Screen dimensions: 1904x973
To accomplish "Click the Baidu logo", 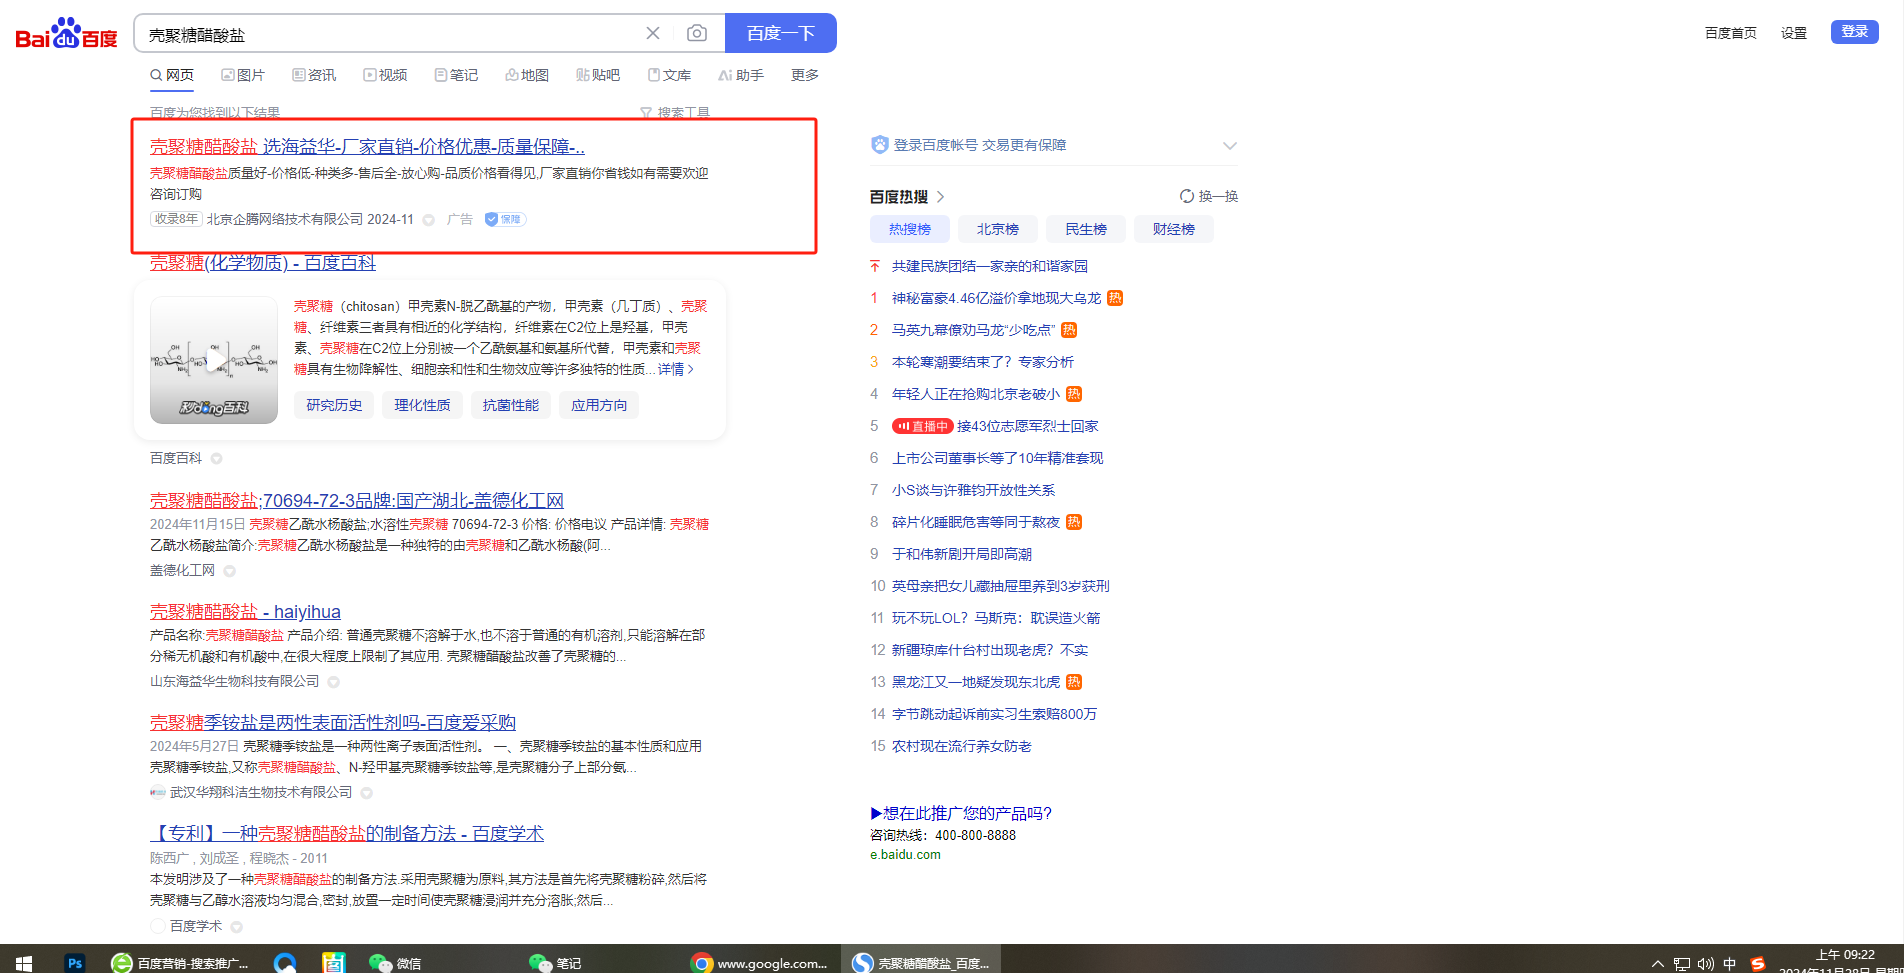I will click(x=66, y=34).
